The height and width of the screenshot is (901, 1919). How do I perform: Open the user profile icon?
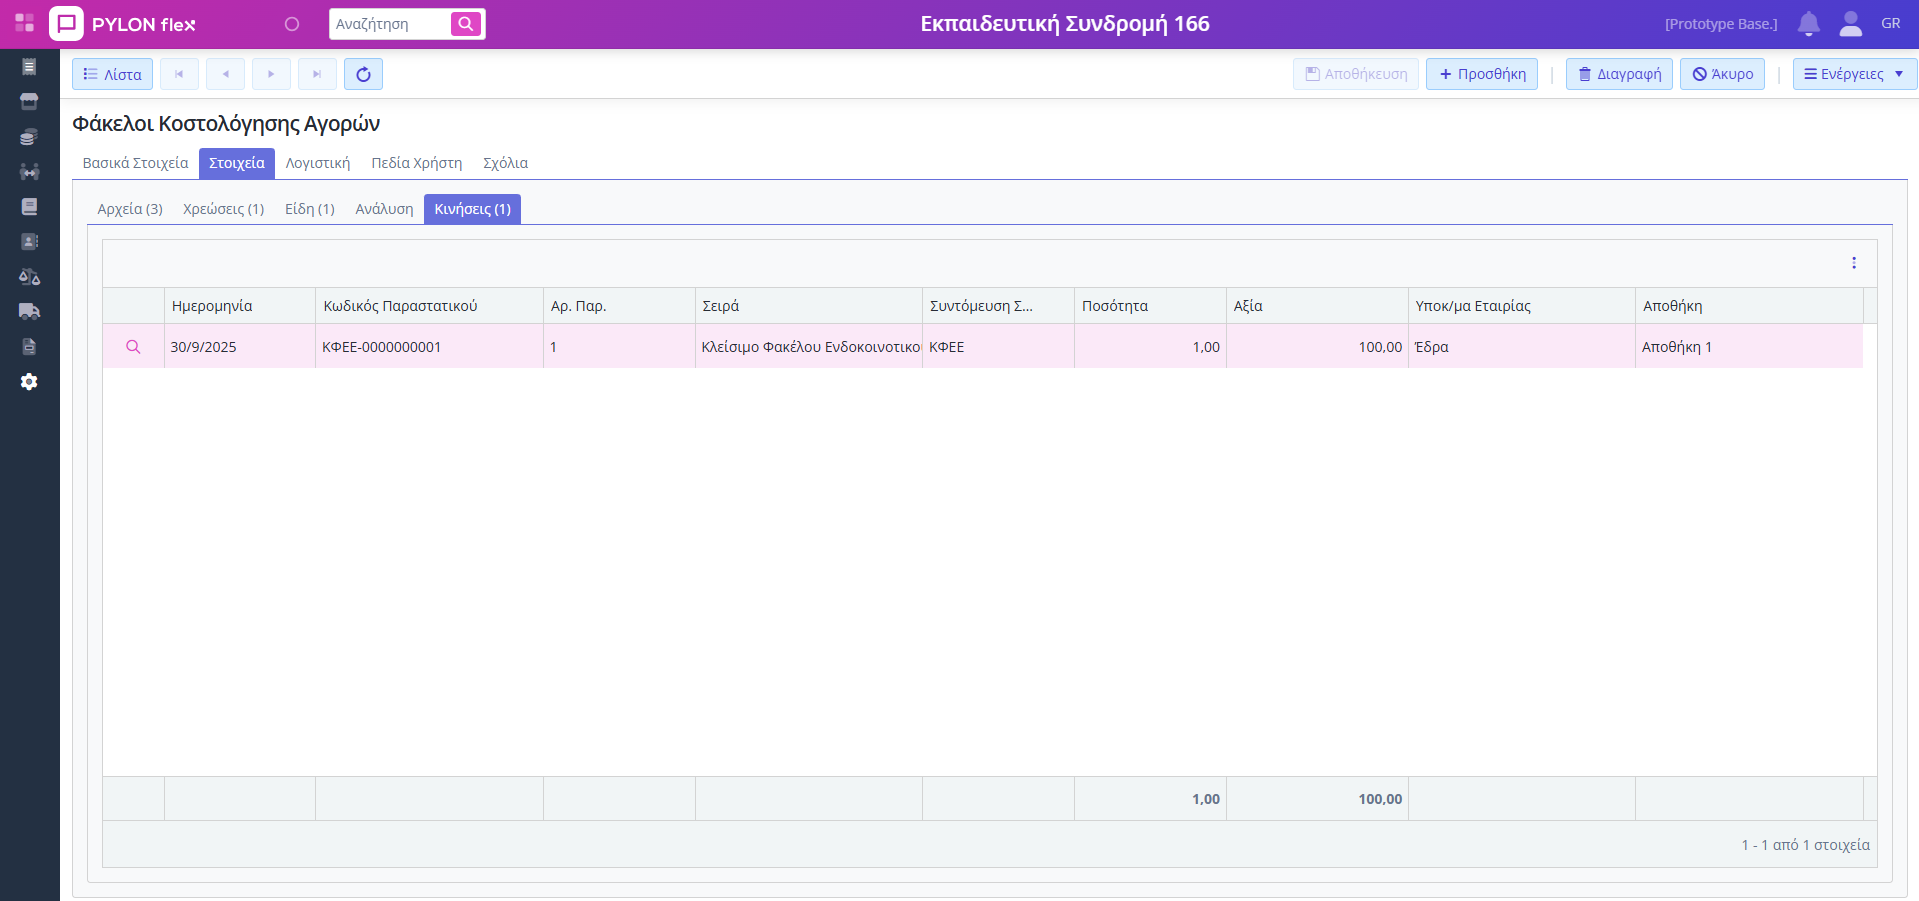point(1850,24)
